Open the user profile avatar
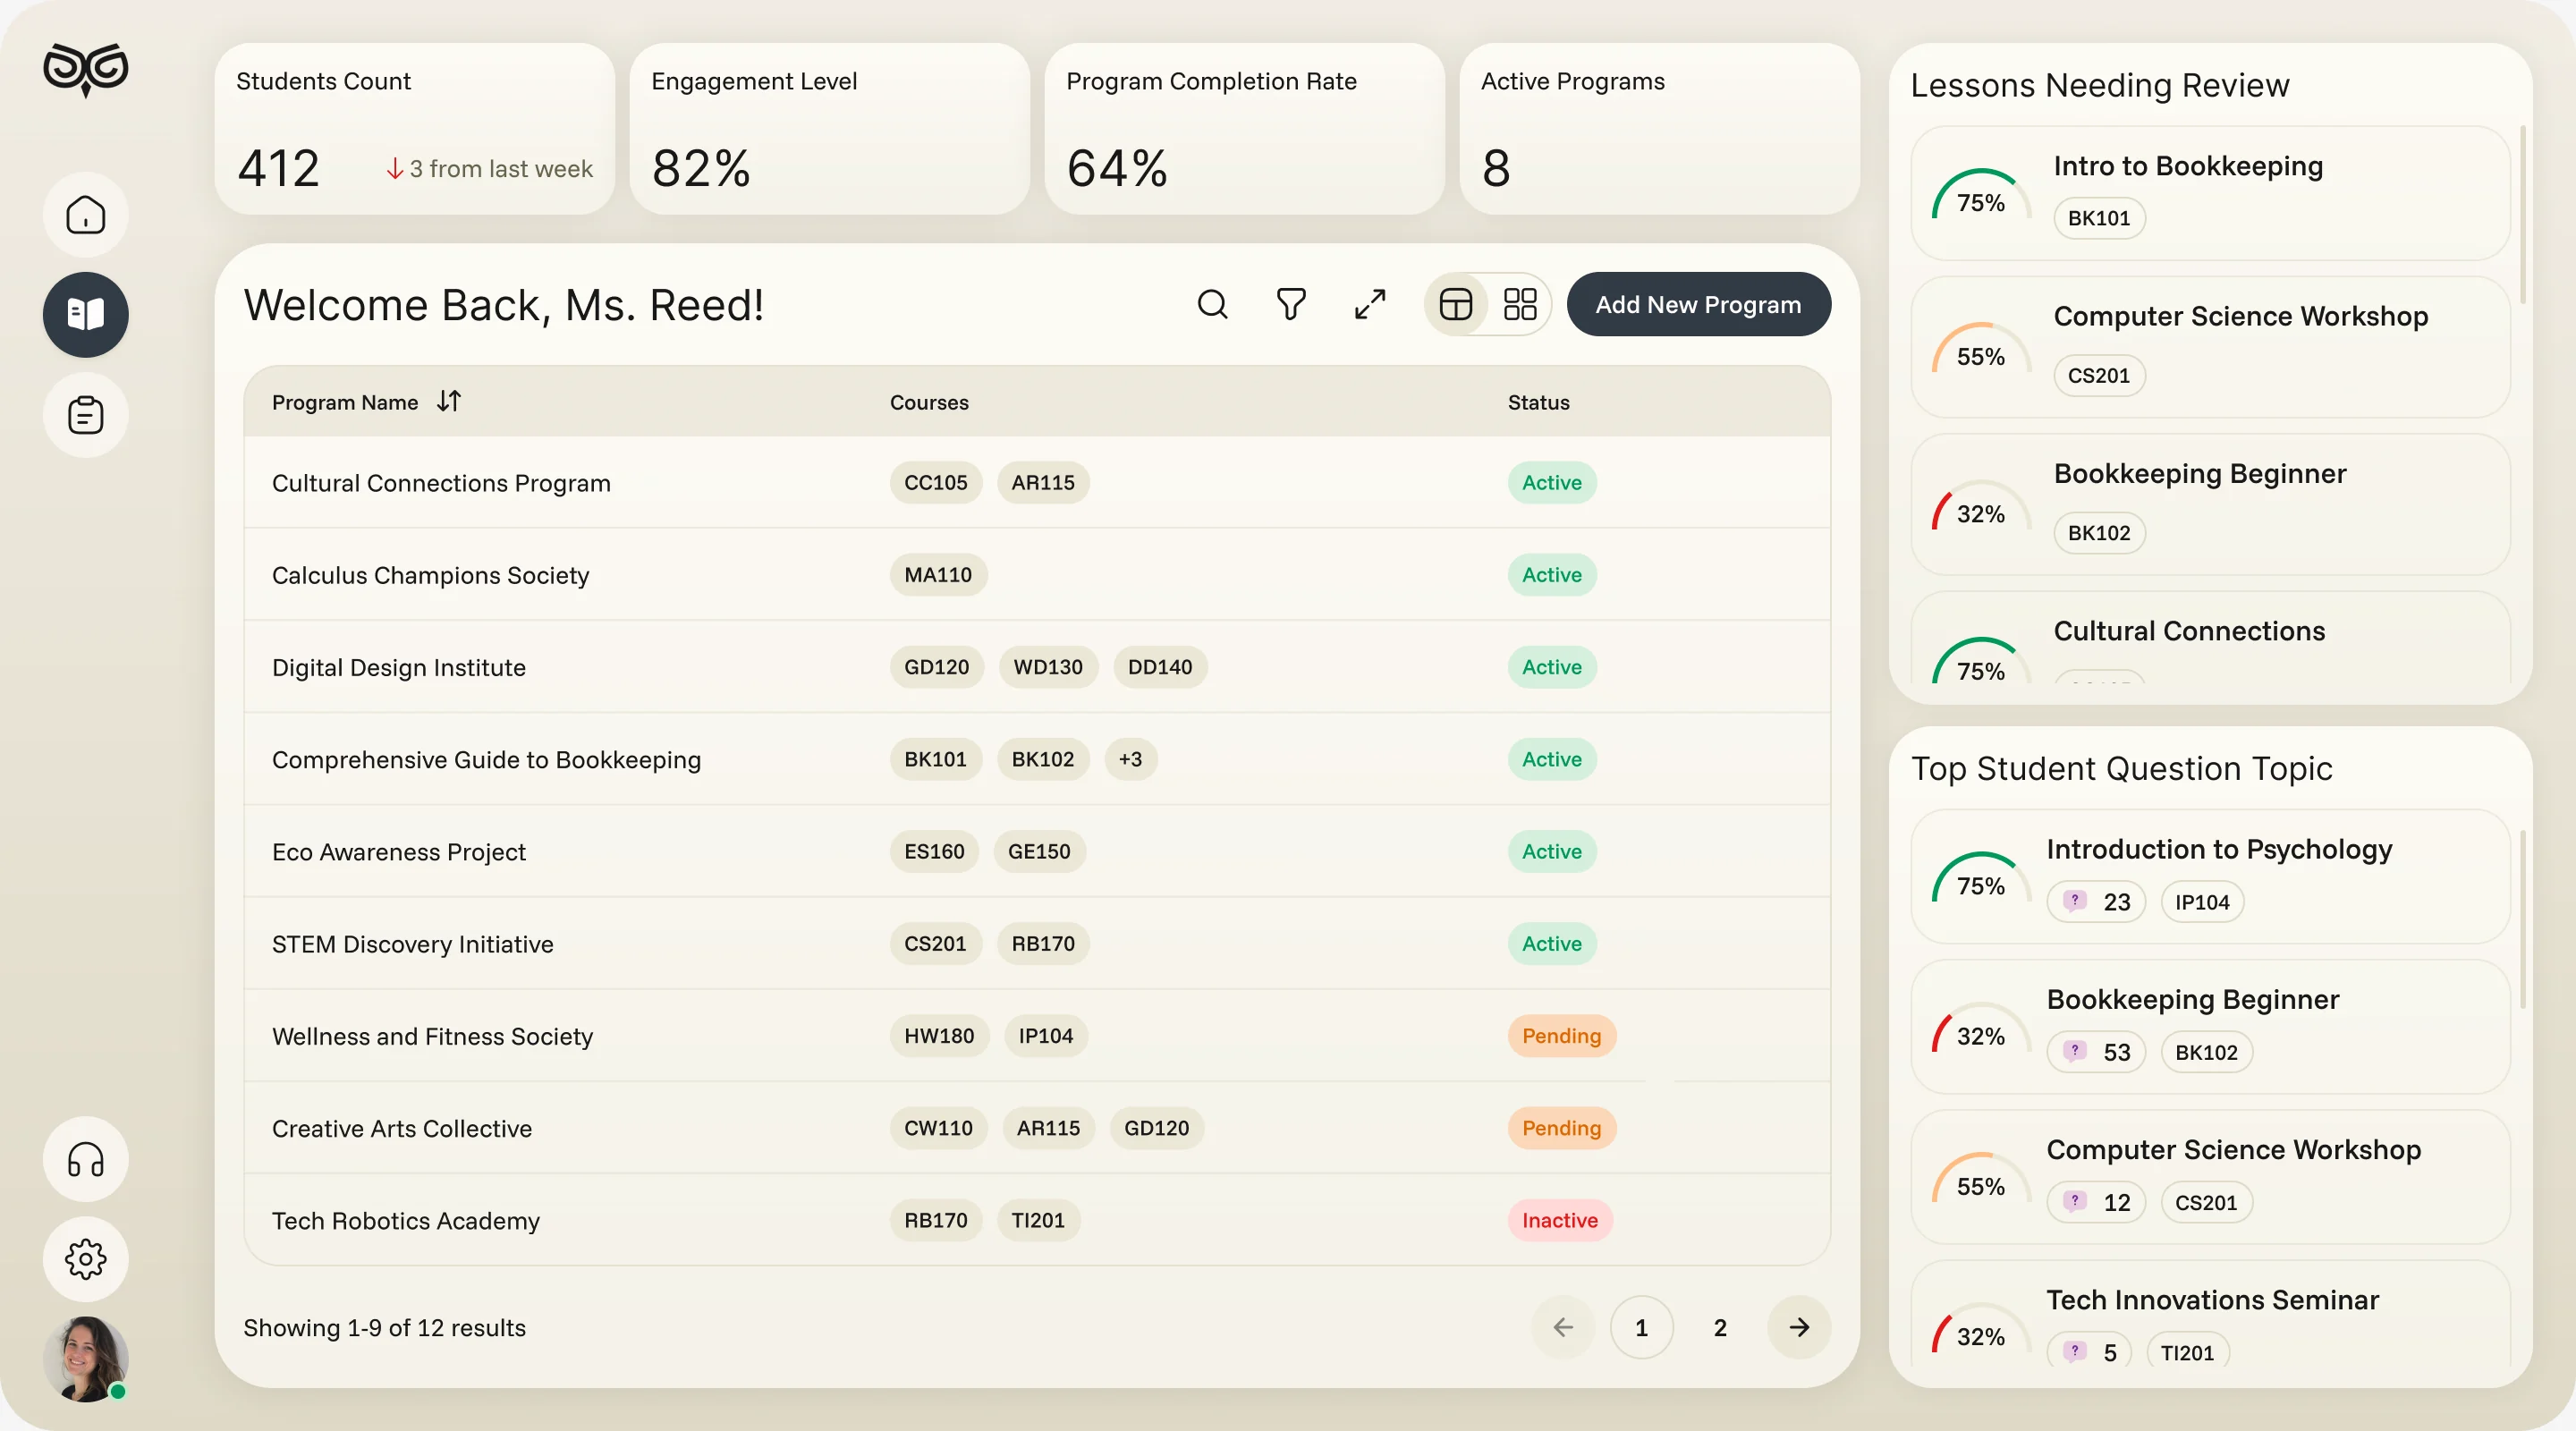 (86, 1359)
